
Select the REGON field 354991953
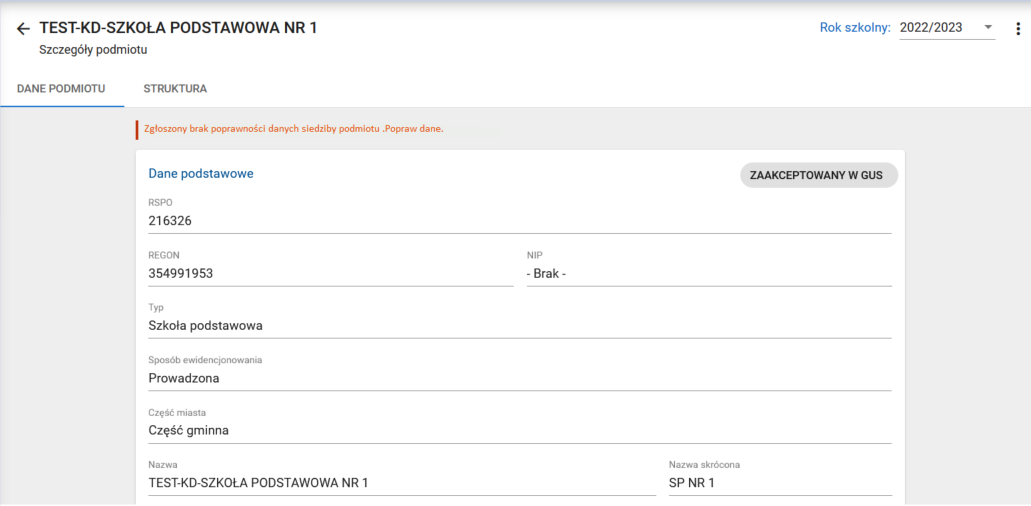[330, 273]
